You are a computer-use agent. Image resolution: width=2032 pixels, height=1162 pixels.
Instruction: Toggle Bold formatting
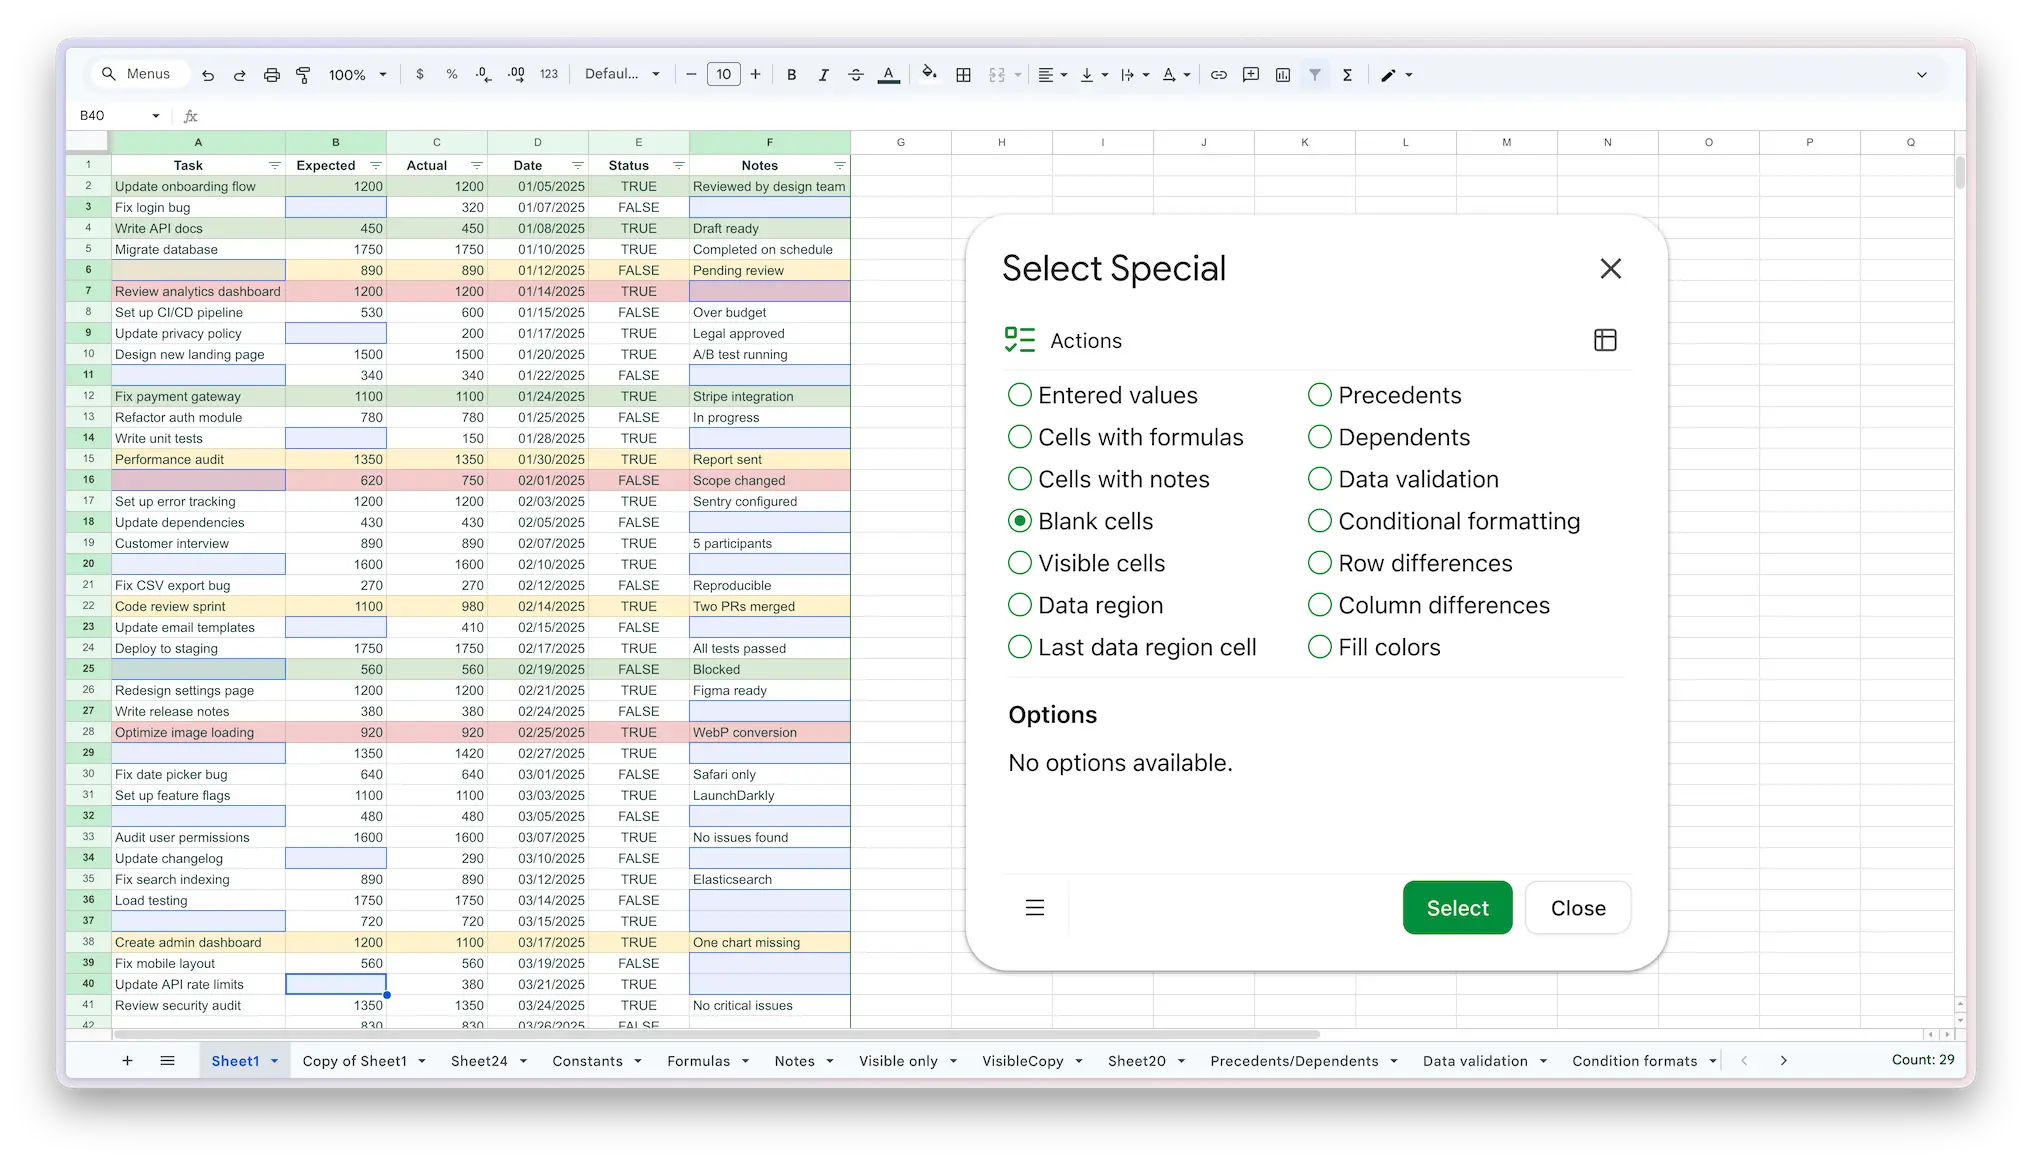pyautogui.click(x=791, y=75)
